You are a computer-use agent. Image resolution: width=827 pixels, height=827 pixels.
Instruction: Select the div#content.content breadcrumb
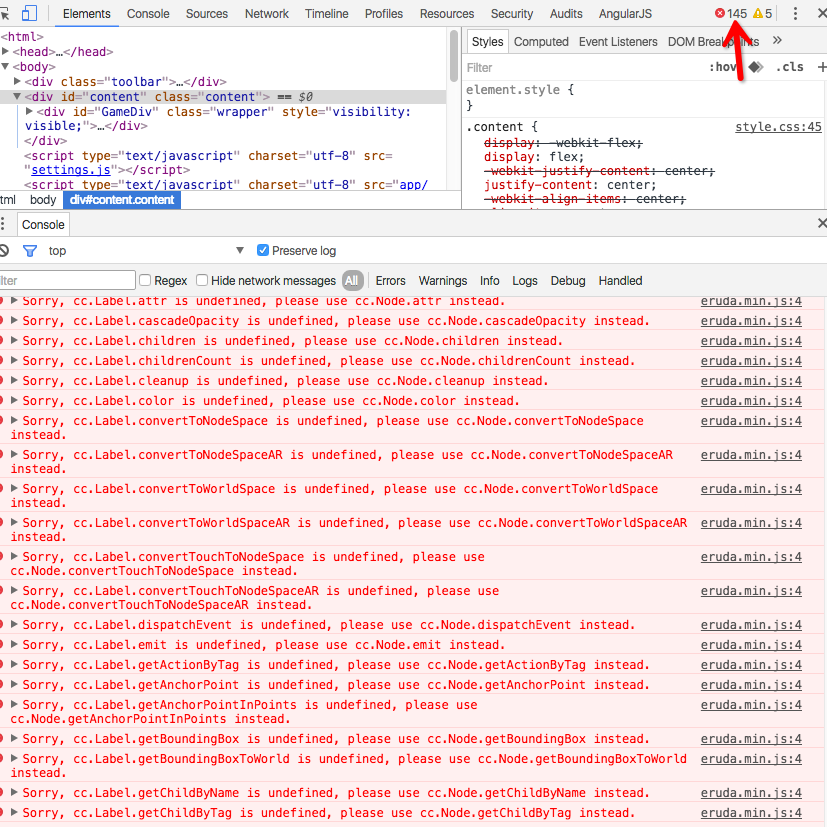[122, 200]
